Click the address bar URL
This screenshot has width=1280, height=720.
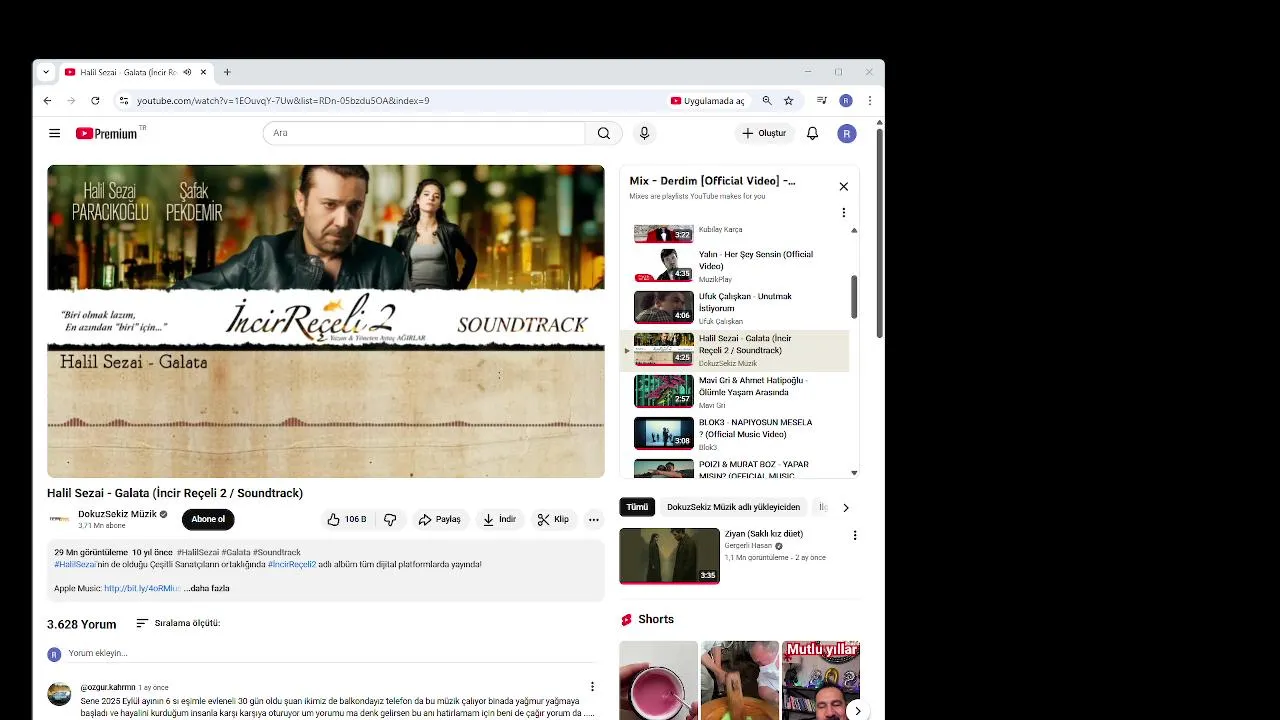pos(283,100)
